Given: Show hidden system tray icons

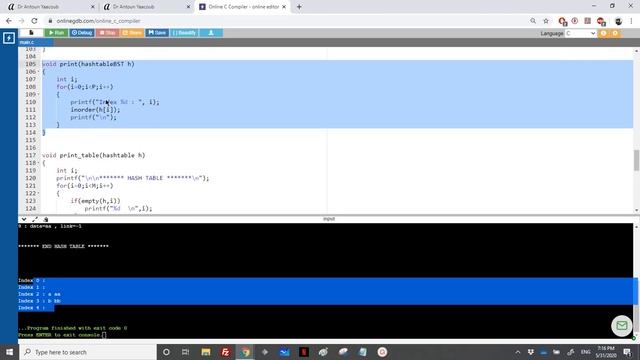Looking at the screenshot, I should click(518, 352).
